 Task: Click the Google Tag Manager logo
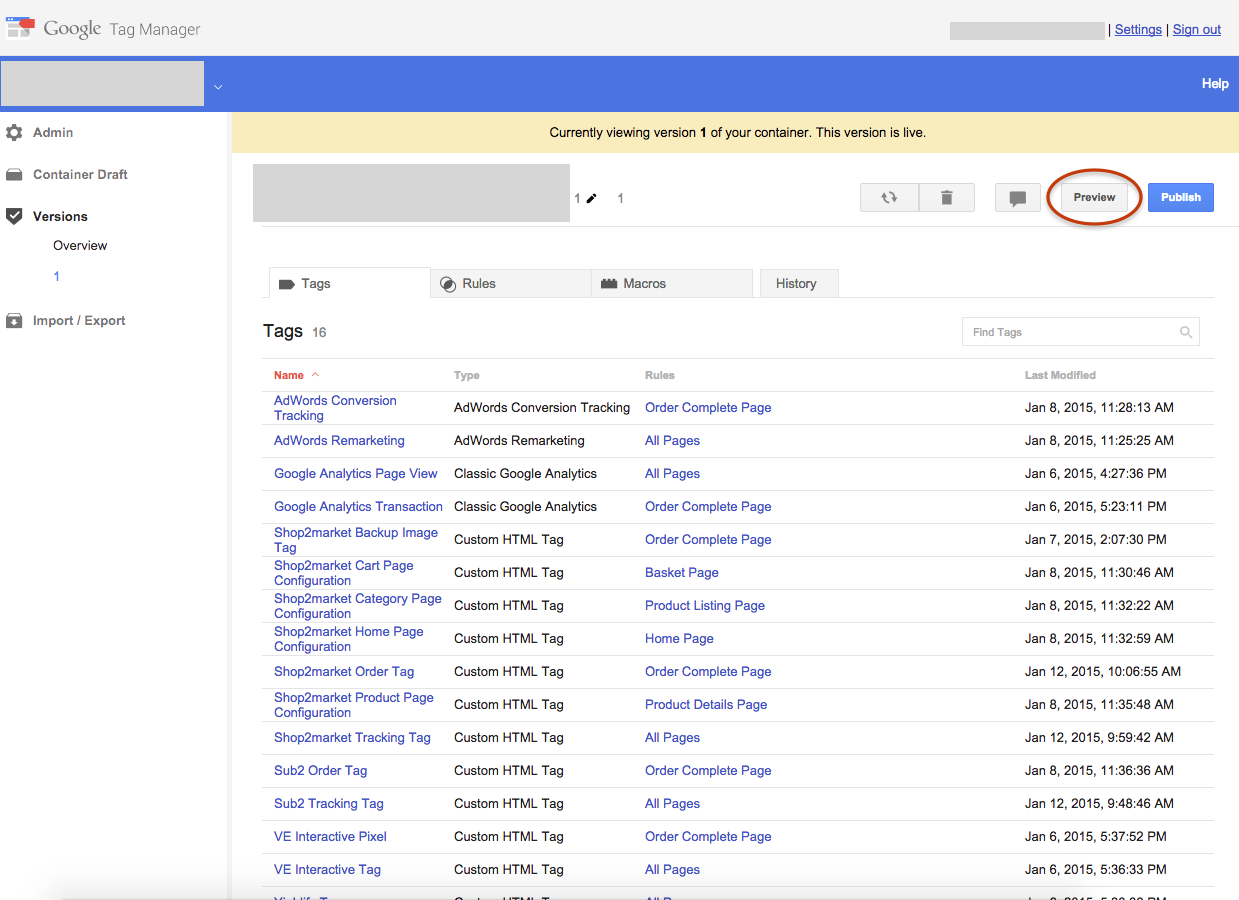tap(103, 29)
